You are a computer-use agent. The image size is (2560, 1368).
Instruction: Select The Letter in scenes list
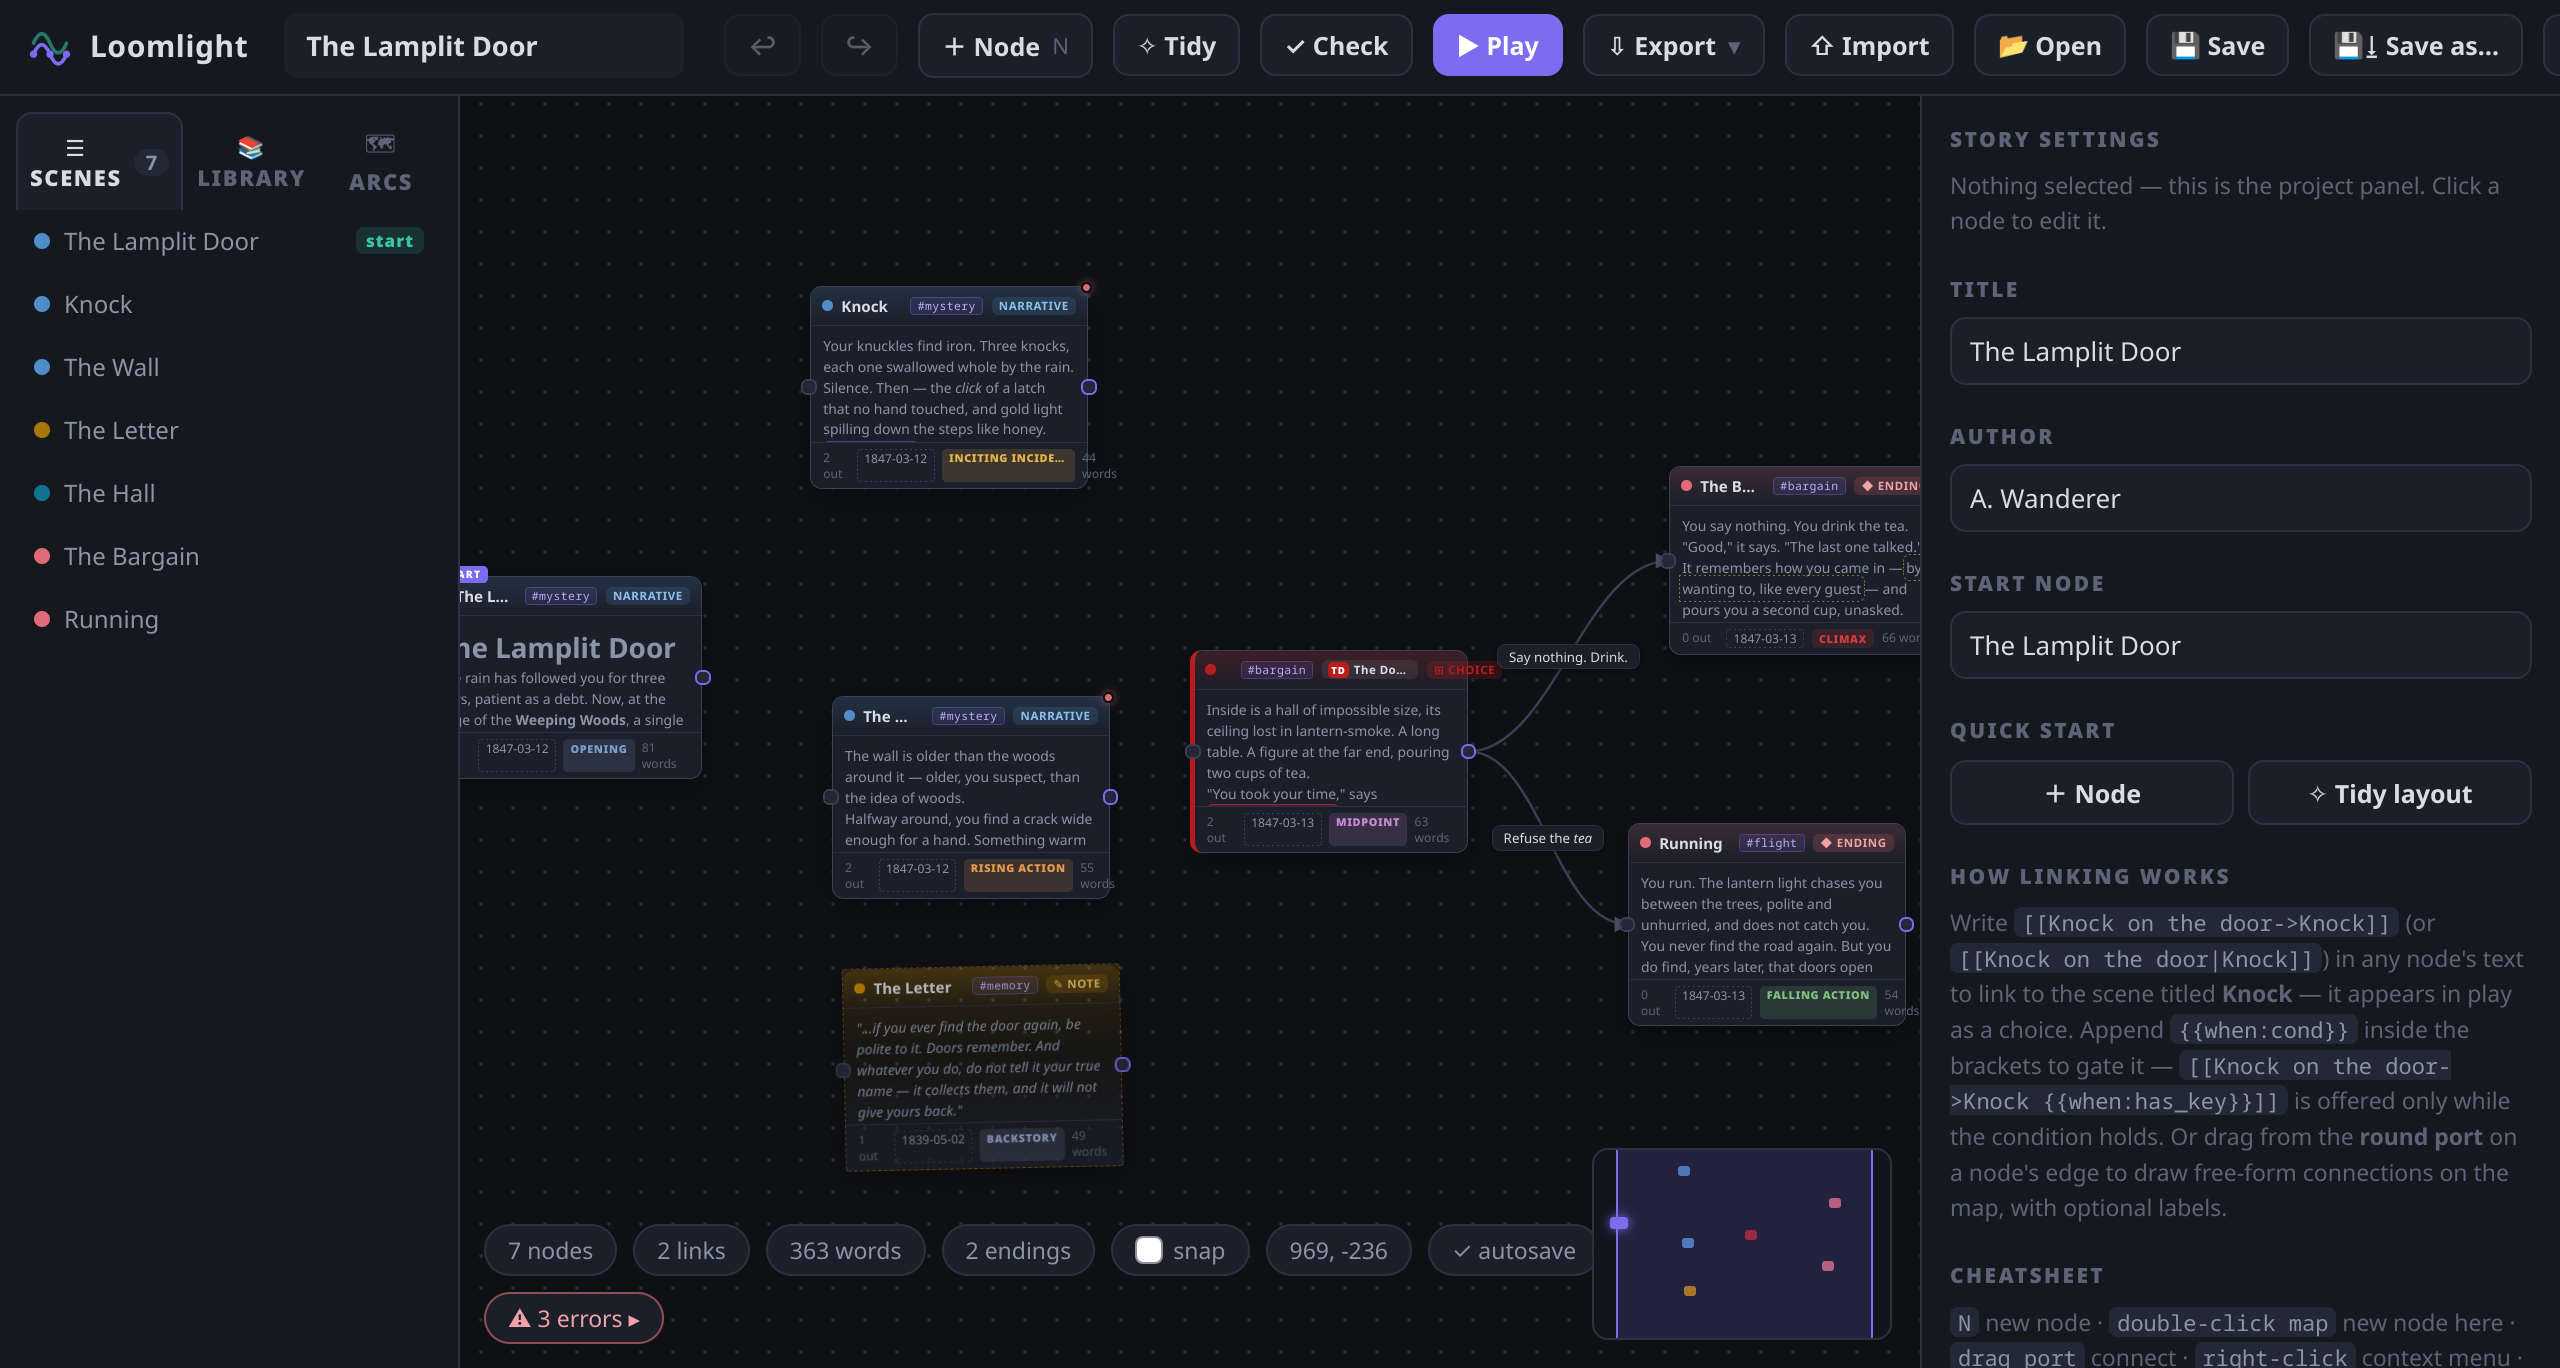click(229, 430)
